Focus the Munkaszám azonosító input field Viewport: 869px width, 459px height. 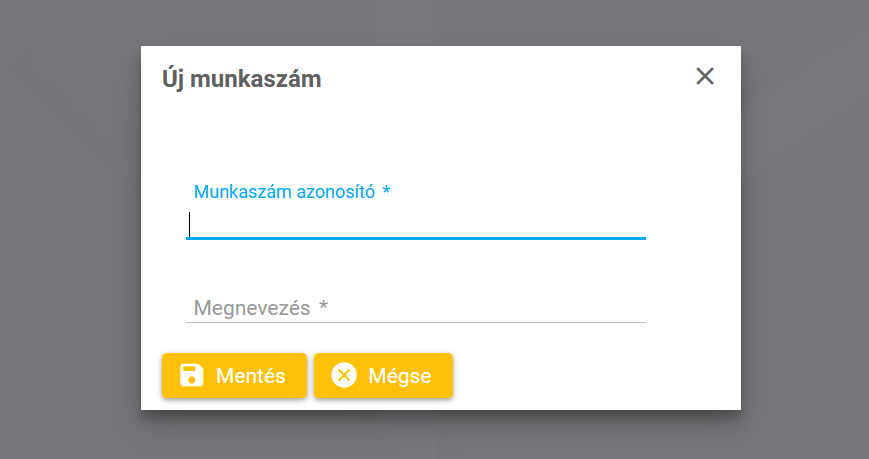[x=416, y=223]
